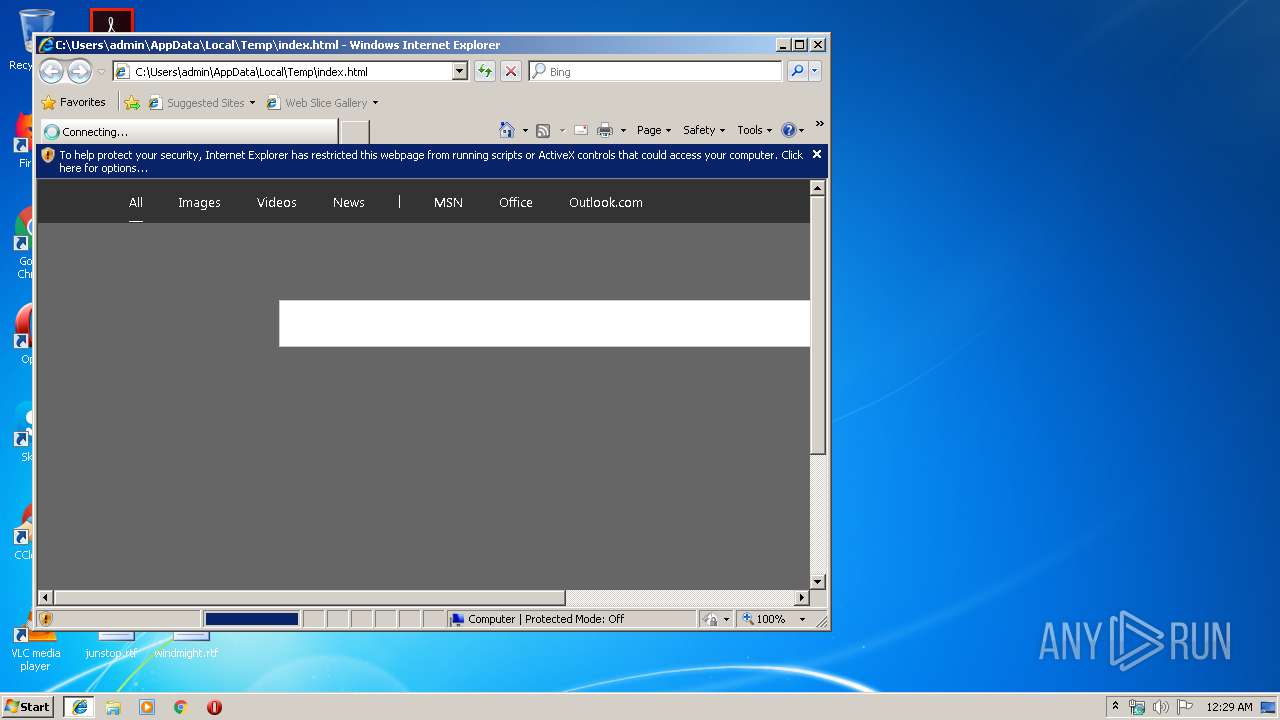Click the Read Mail envelope icon

580,130
